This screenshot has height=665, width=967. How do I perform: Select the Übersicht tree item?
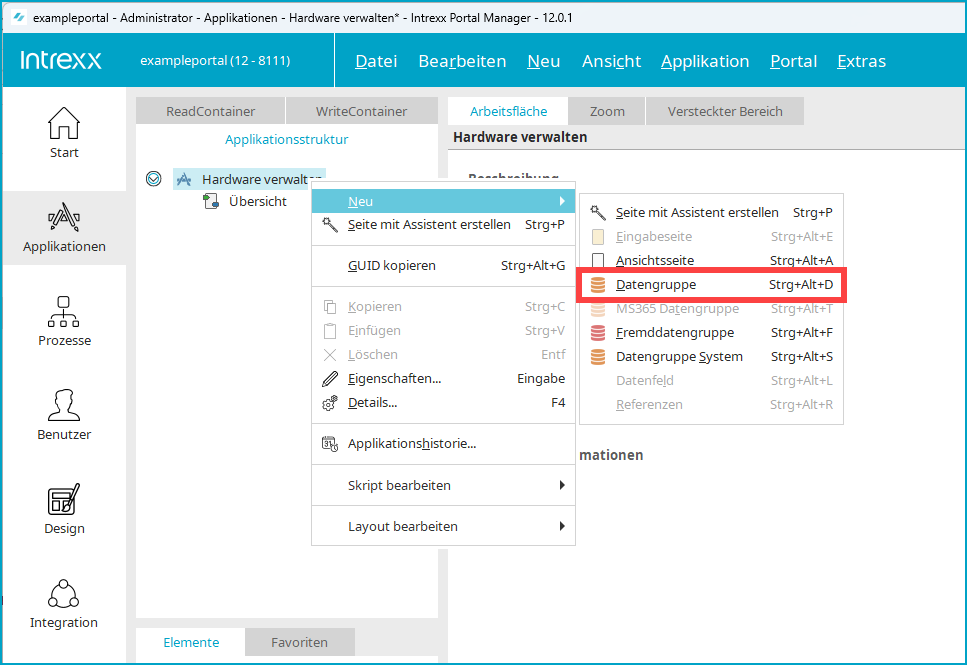[258, 201]
